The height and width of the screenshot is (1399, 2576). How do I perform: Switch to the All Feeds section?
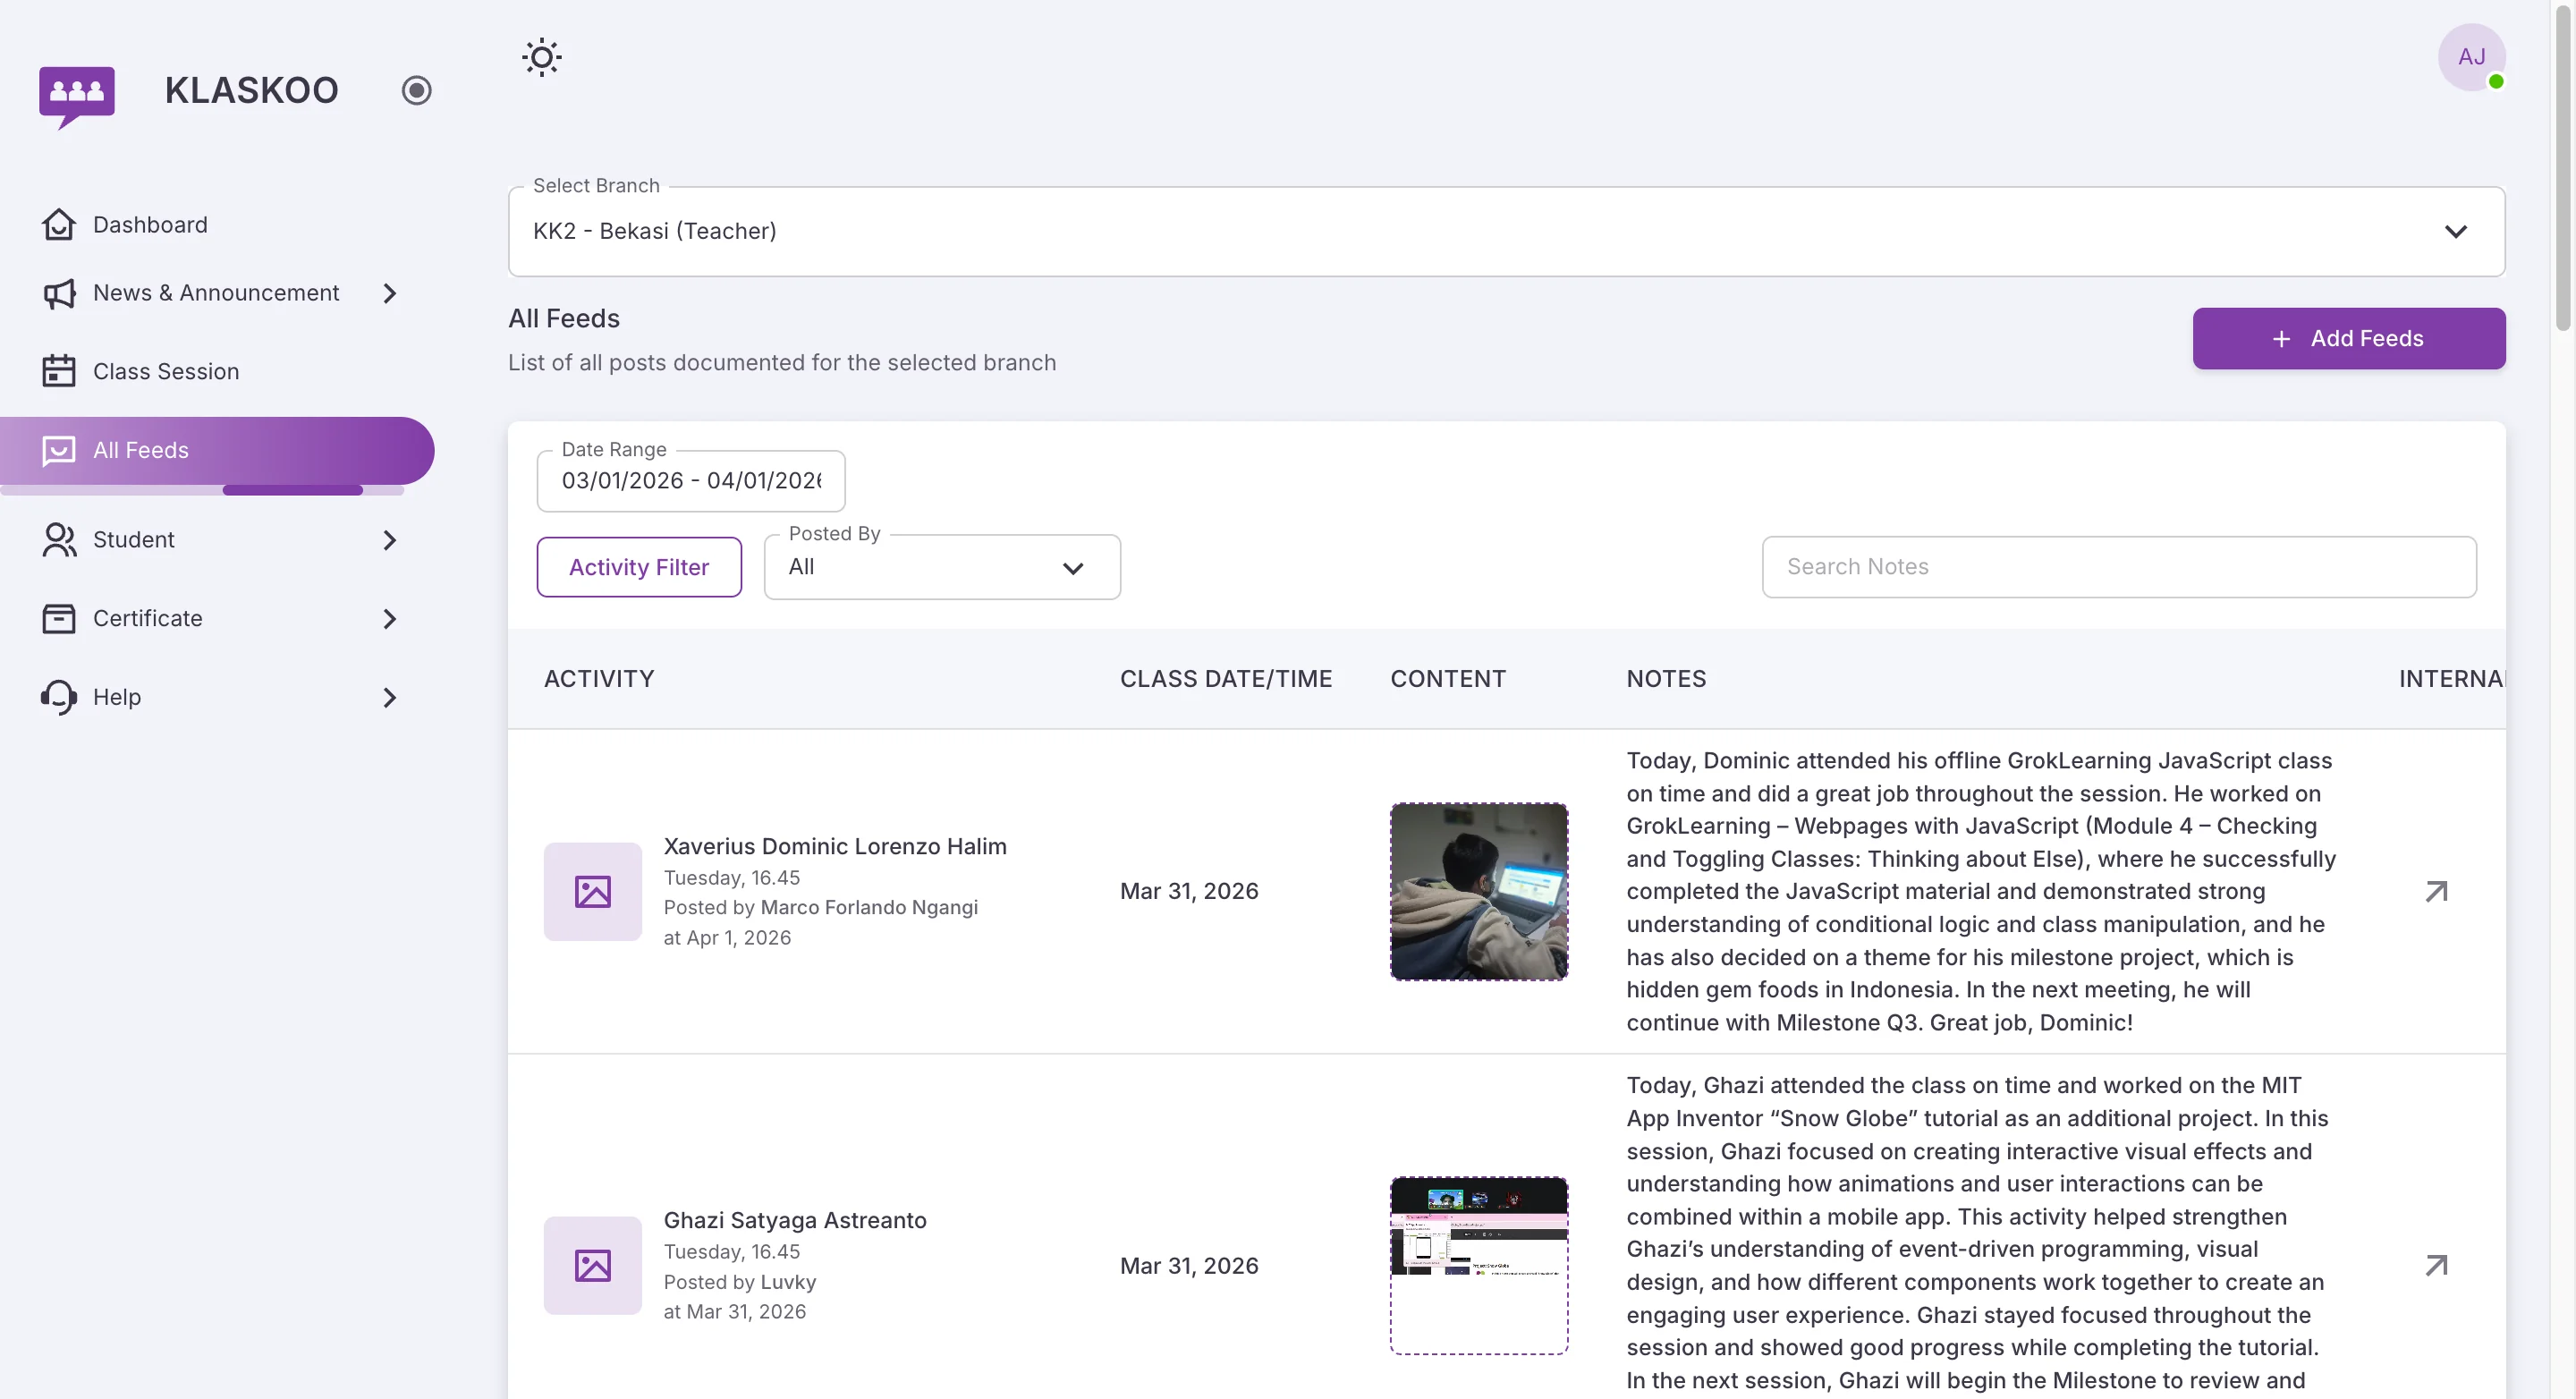click(x=141, y=450)
